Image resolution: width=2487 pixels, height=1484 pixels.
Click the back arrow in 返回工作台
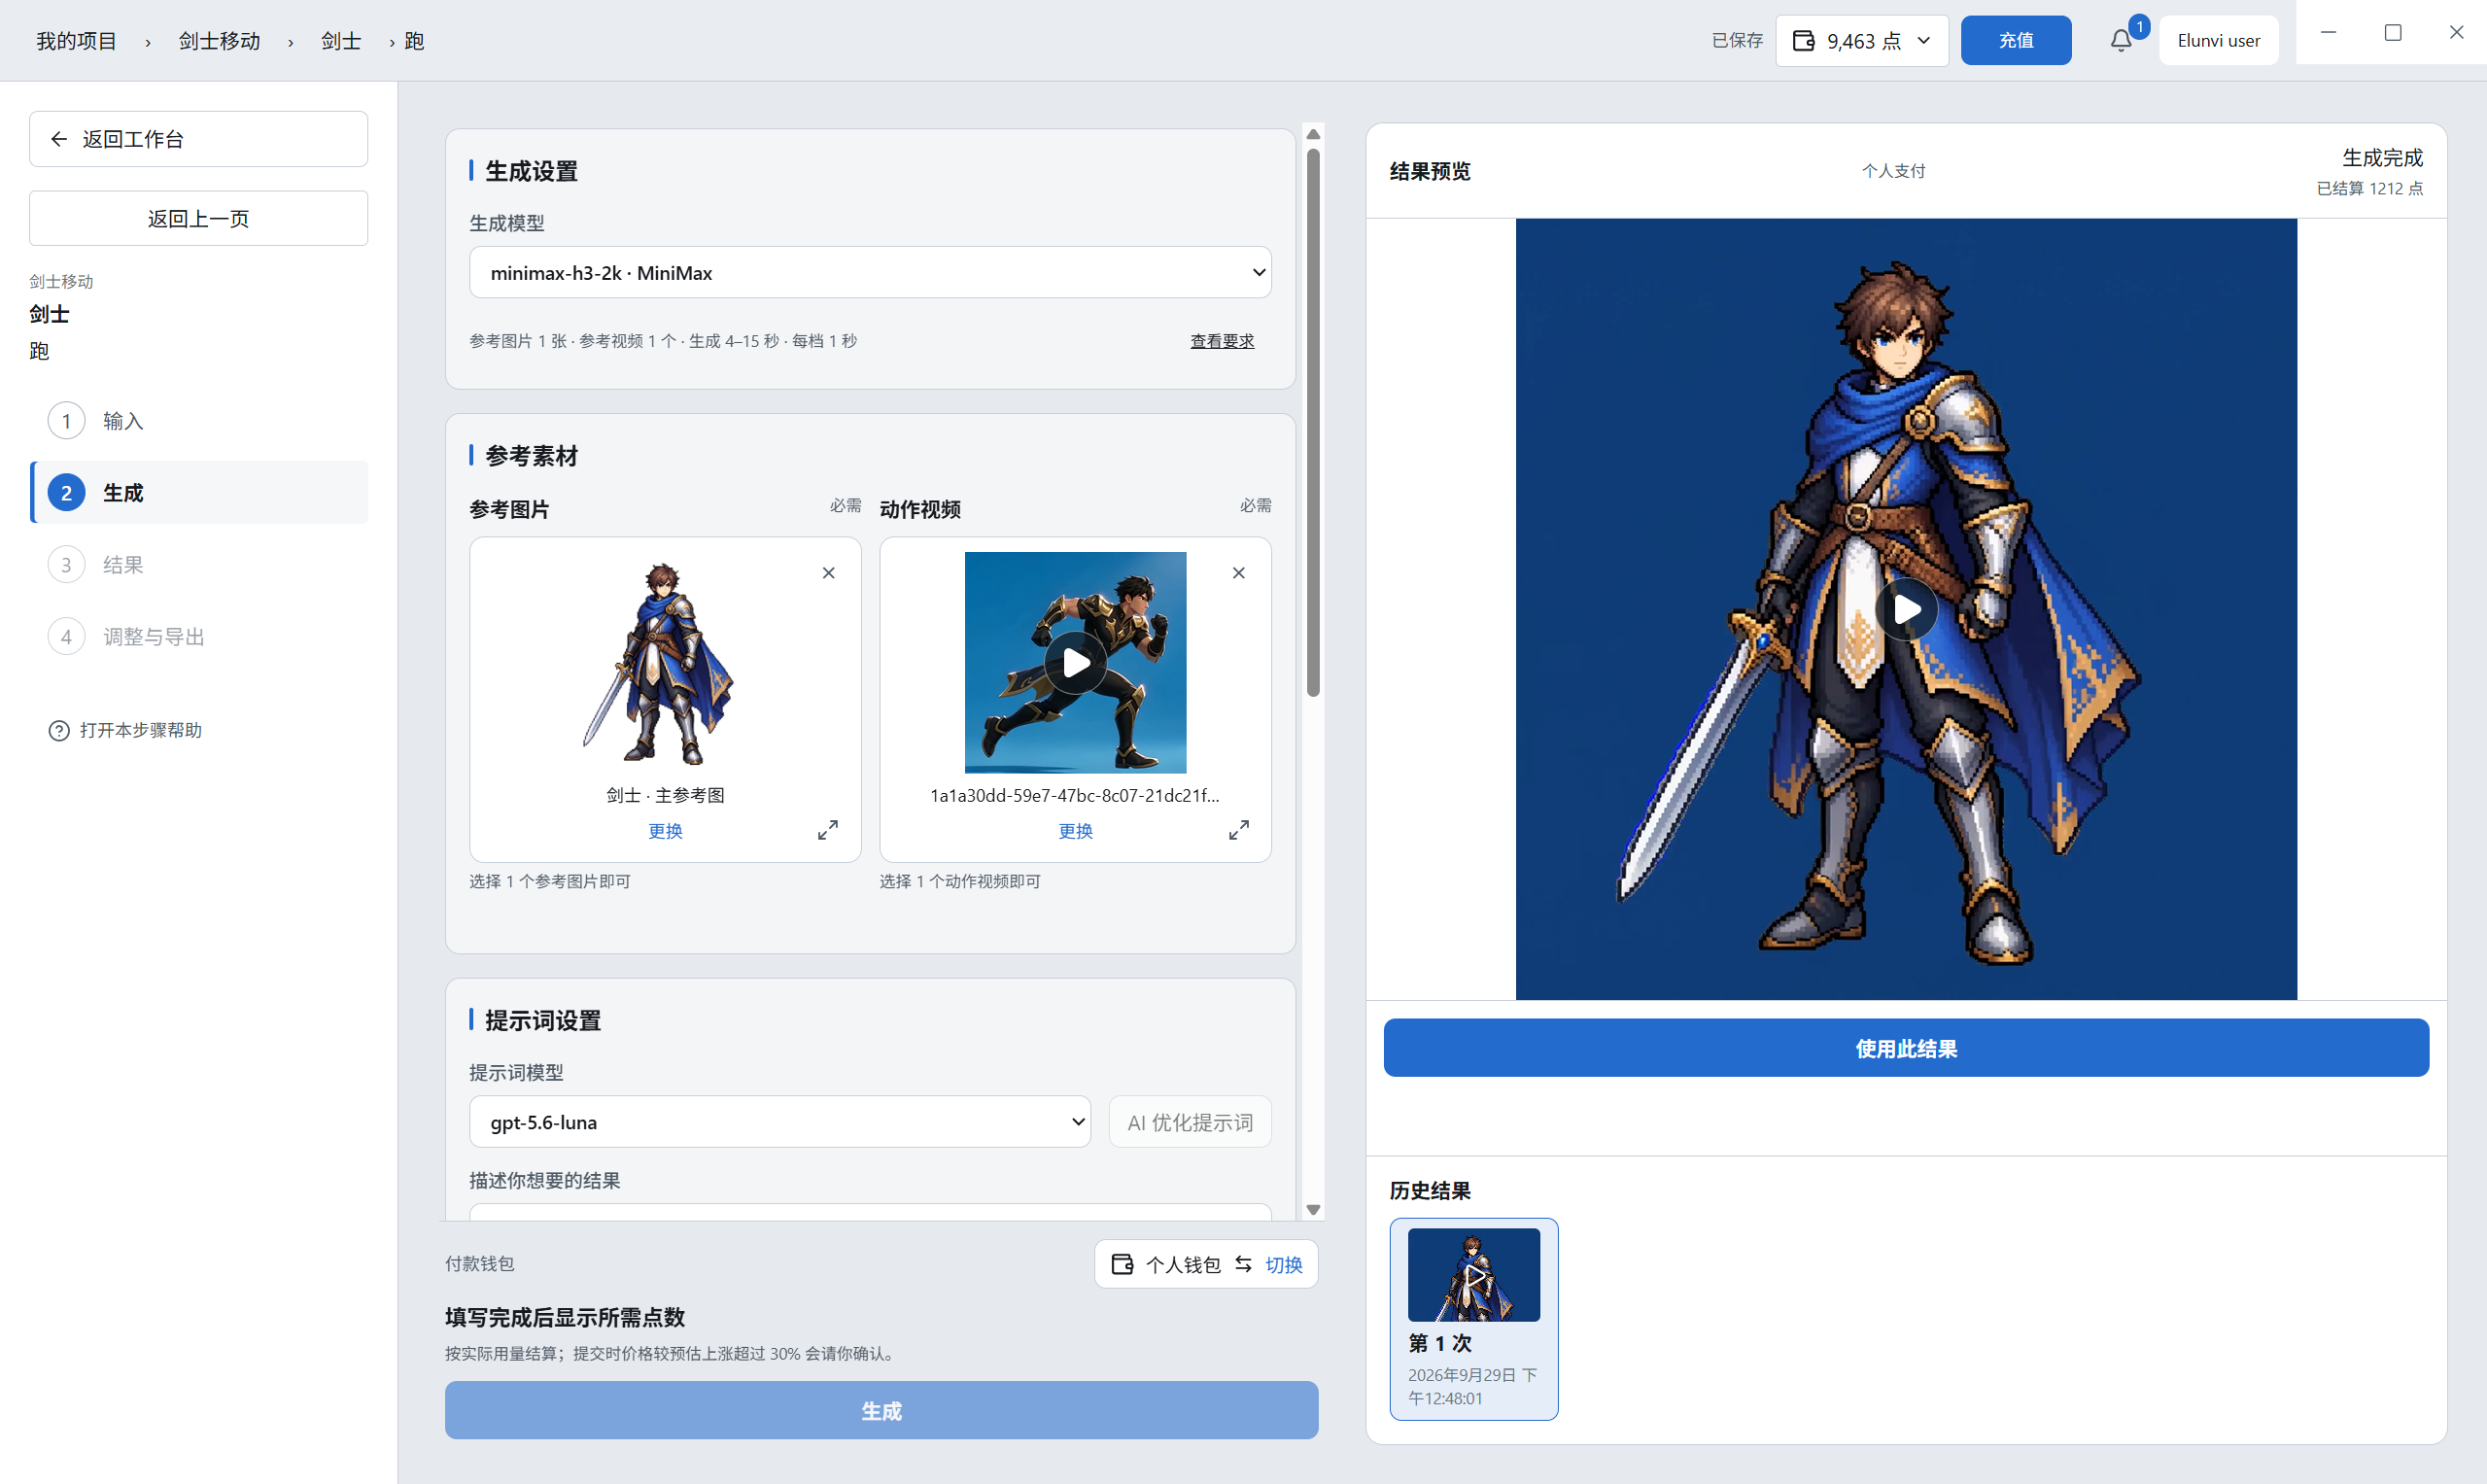click(59, 139)
